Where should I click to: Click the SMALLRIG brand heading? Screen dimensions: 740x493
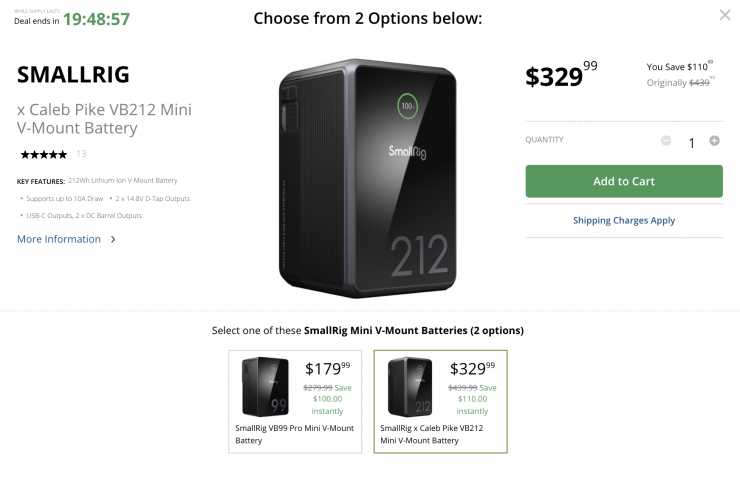(x=73, y=75)
